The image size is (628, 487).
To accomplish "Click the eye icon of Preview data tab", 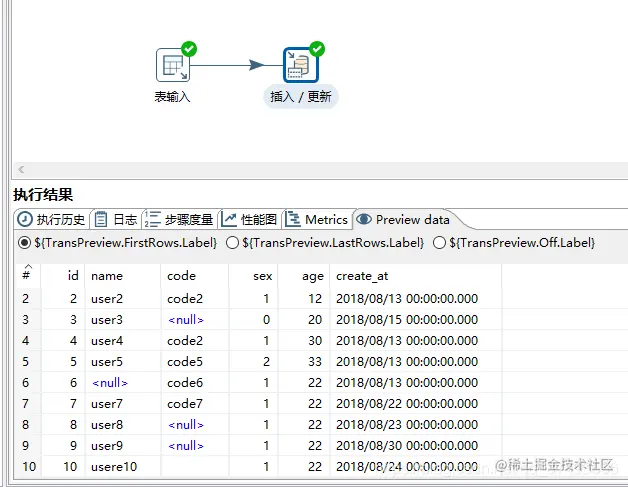I will pyautogui.click(x=364, y=219).
